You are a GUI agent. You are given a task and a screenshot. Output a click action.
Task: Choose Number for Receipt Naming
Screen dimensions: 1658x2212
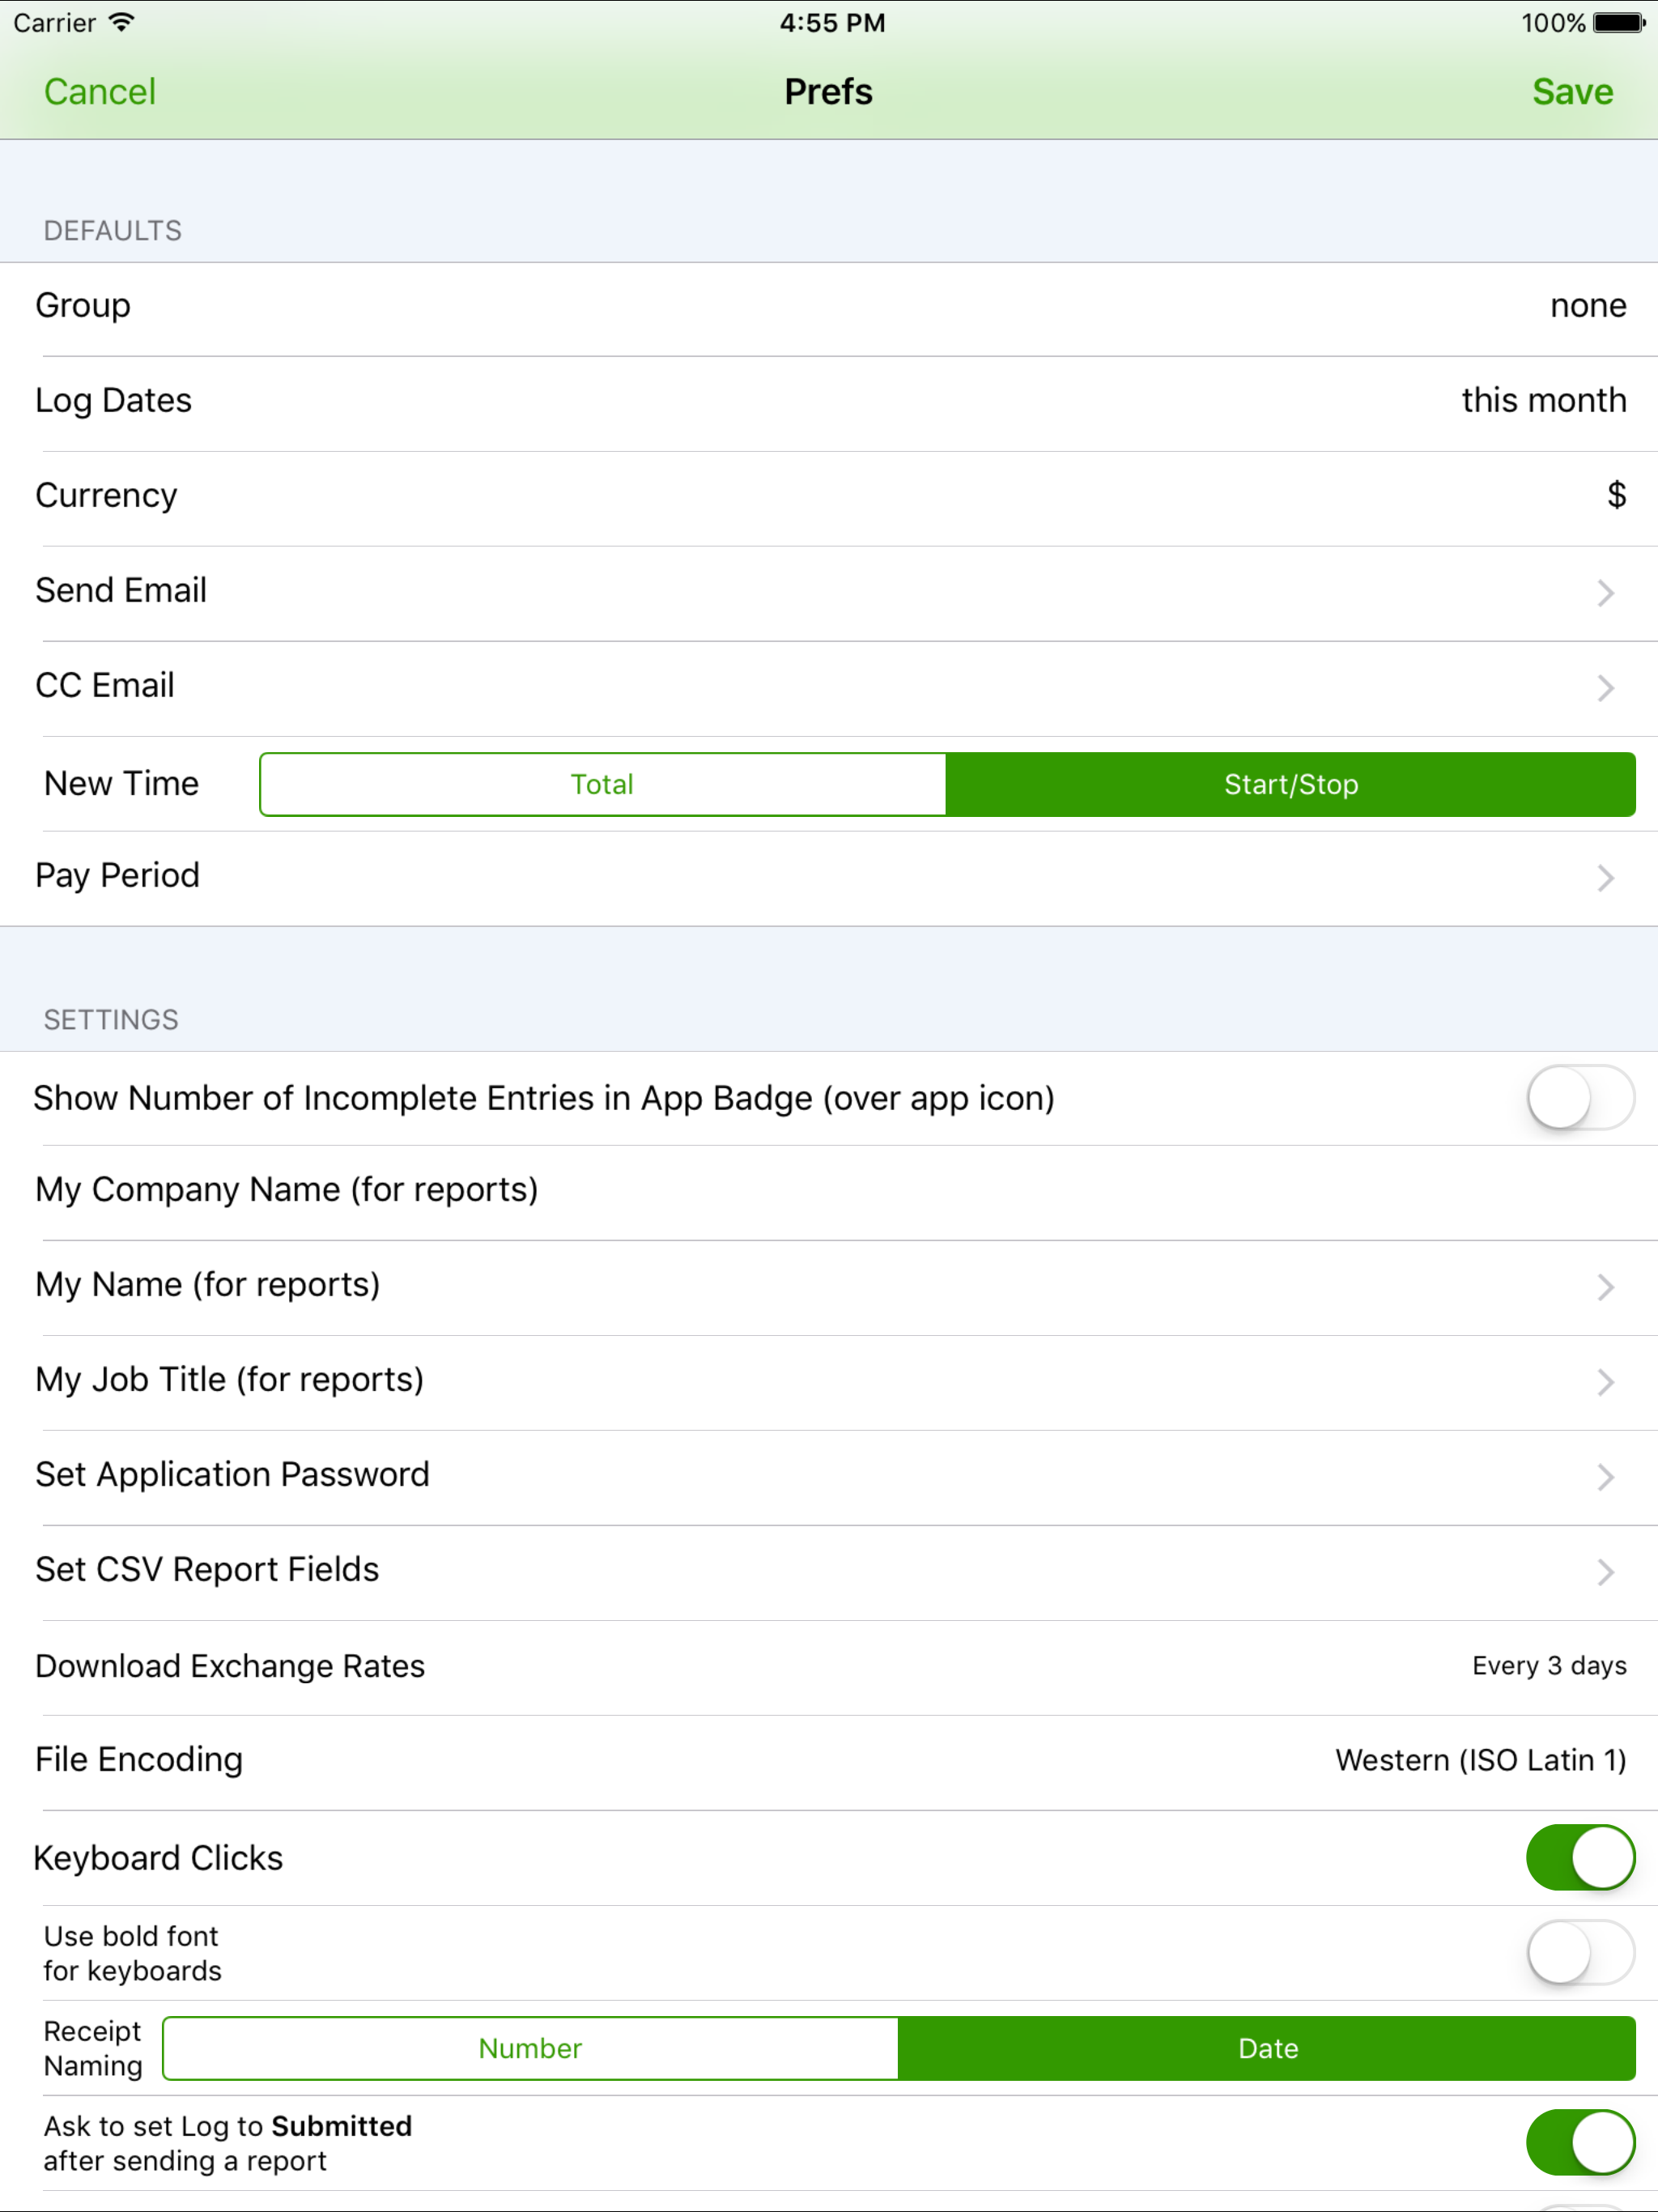coord(530,2049)
